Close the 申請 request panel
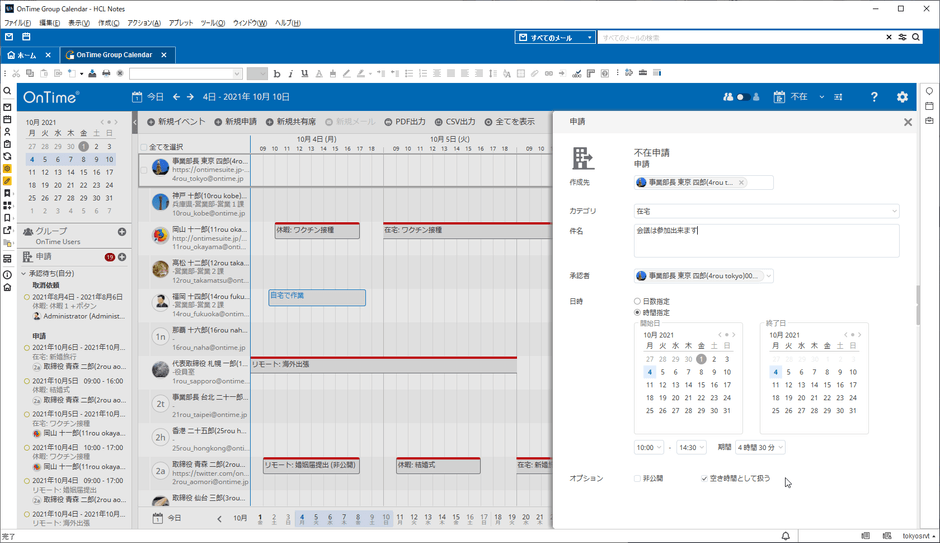The image size is (940, 543). pyautogui.click(x=907, y=122)
